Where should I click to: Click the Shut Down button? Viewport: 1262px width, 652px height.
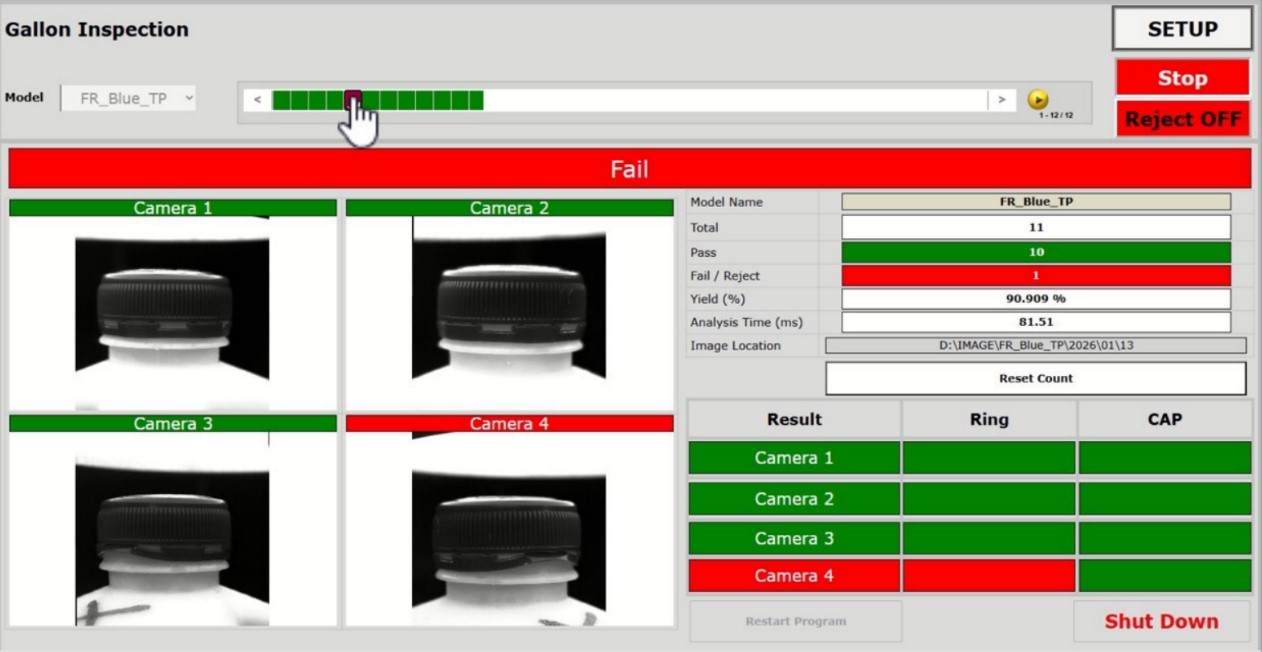(x=1161, y=621)
